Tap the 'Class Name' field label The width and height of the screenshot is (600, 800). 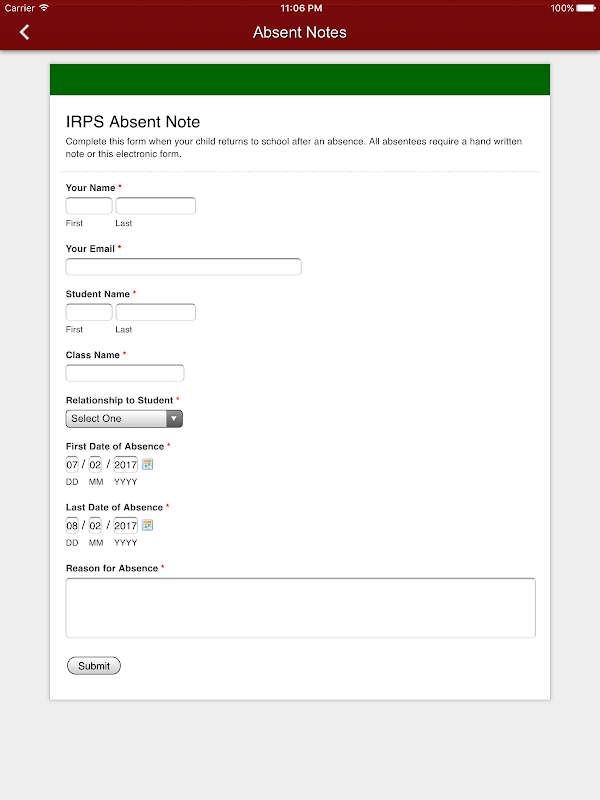[x=93, y=355]
